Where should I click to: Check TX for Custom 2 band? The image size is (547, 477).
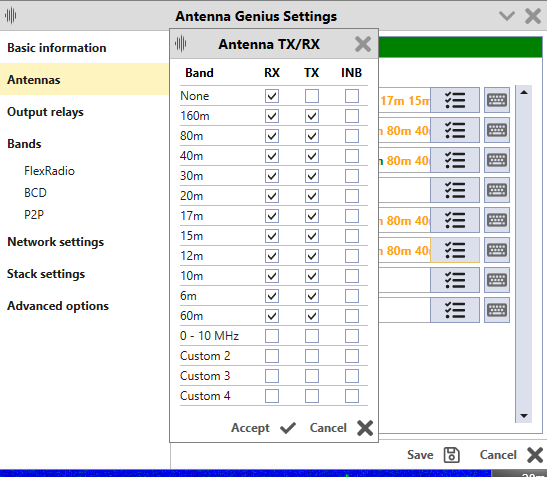pos(312,356)
